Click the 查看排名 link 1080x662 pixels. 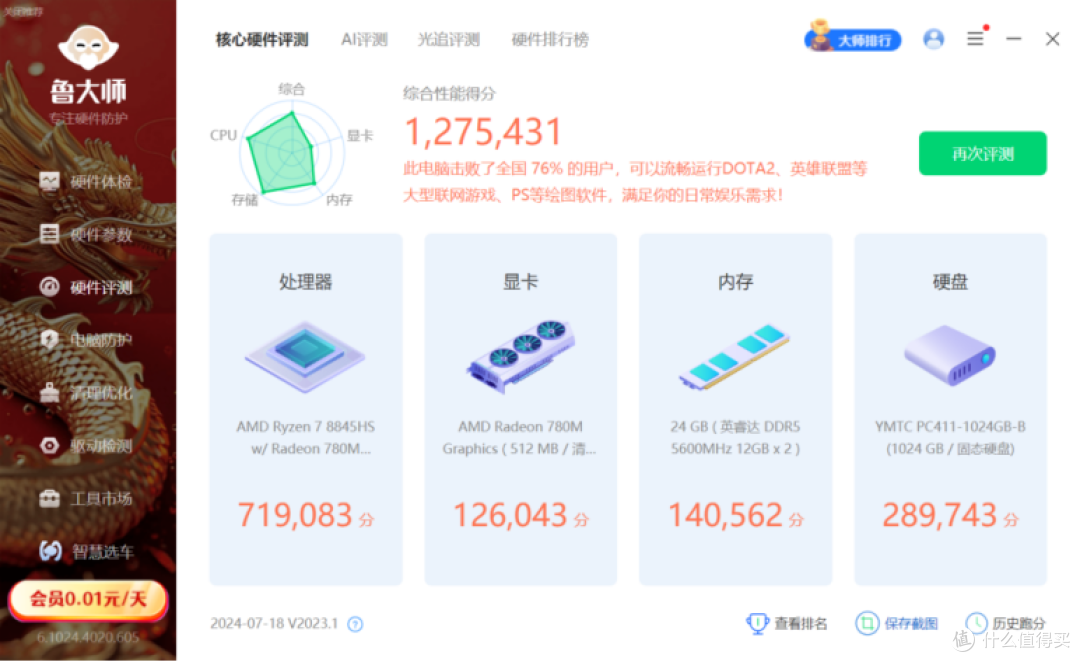800,623
